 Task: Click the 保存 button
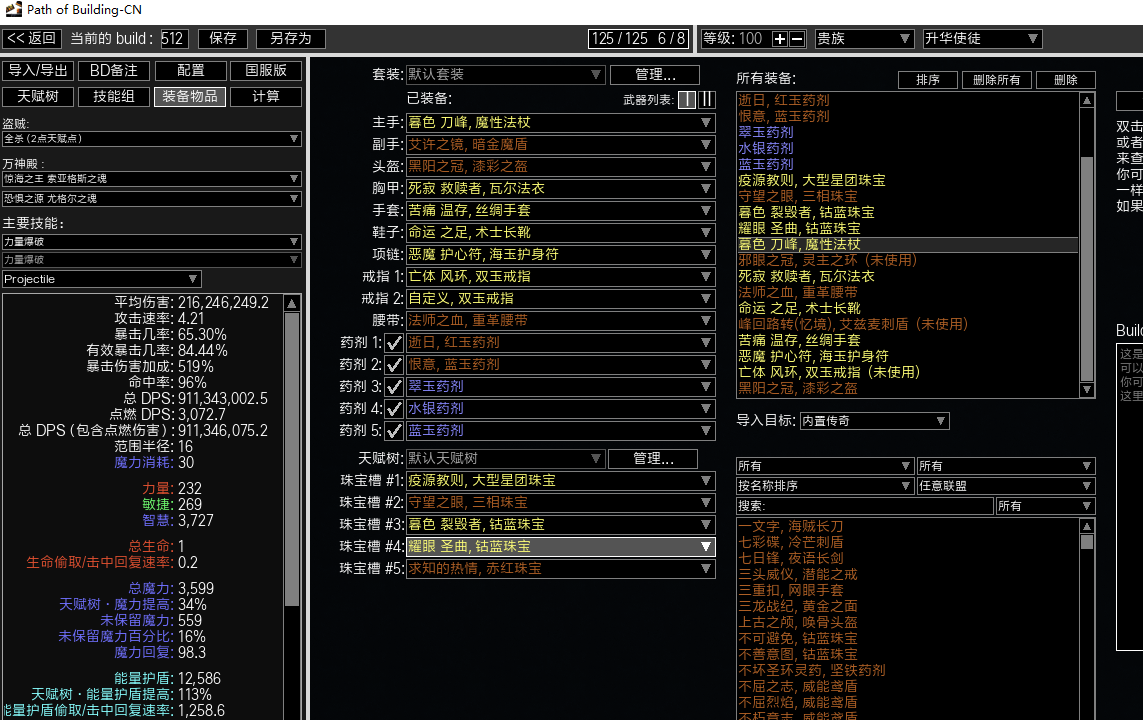pyautogui.click(x=222, y=39)
